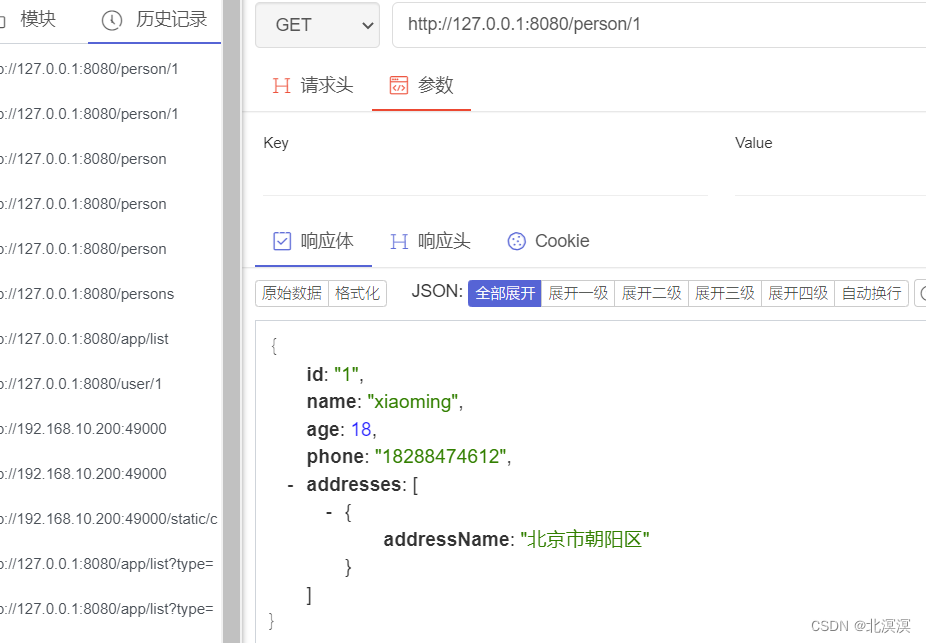This screenshot has height=643, width=926.
Task: Enable the 自动换行 word wrap option
Action: [870, 293]
